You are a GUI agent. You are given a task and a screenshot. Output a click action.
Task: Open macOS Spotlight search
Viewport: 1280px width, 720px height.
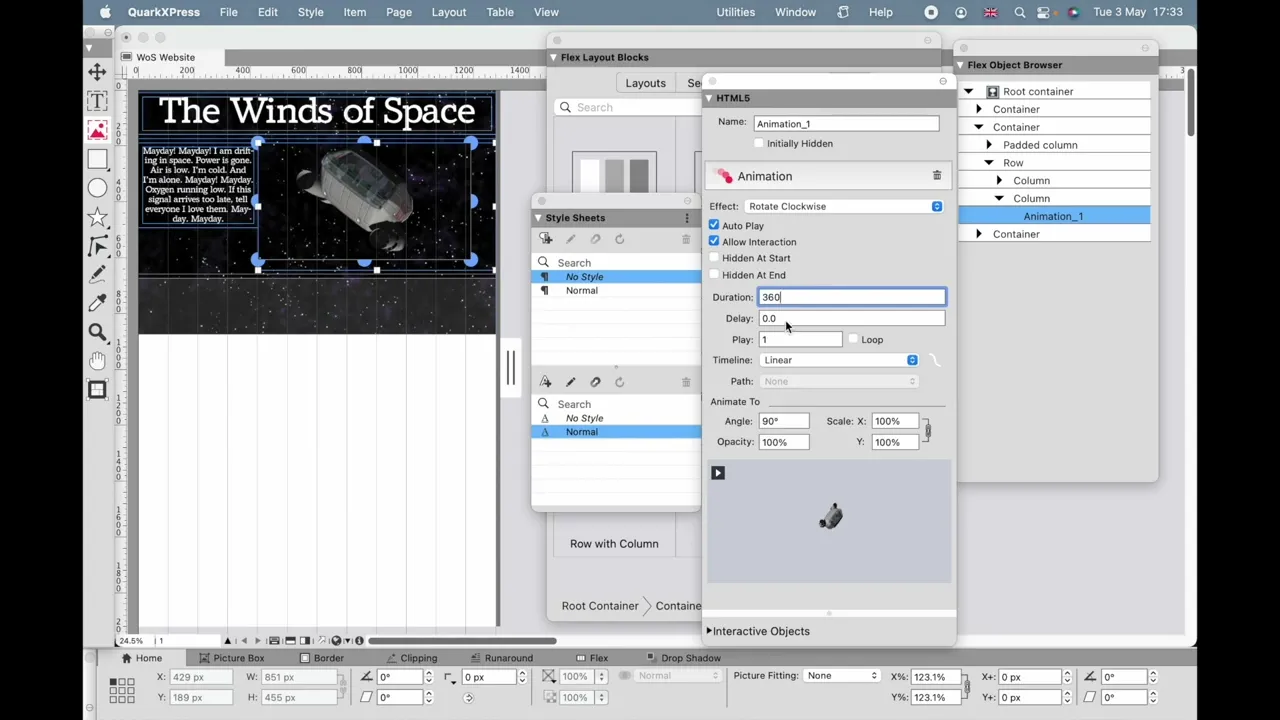click(x=1019, y=12)
